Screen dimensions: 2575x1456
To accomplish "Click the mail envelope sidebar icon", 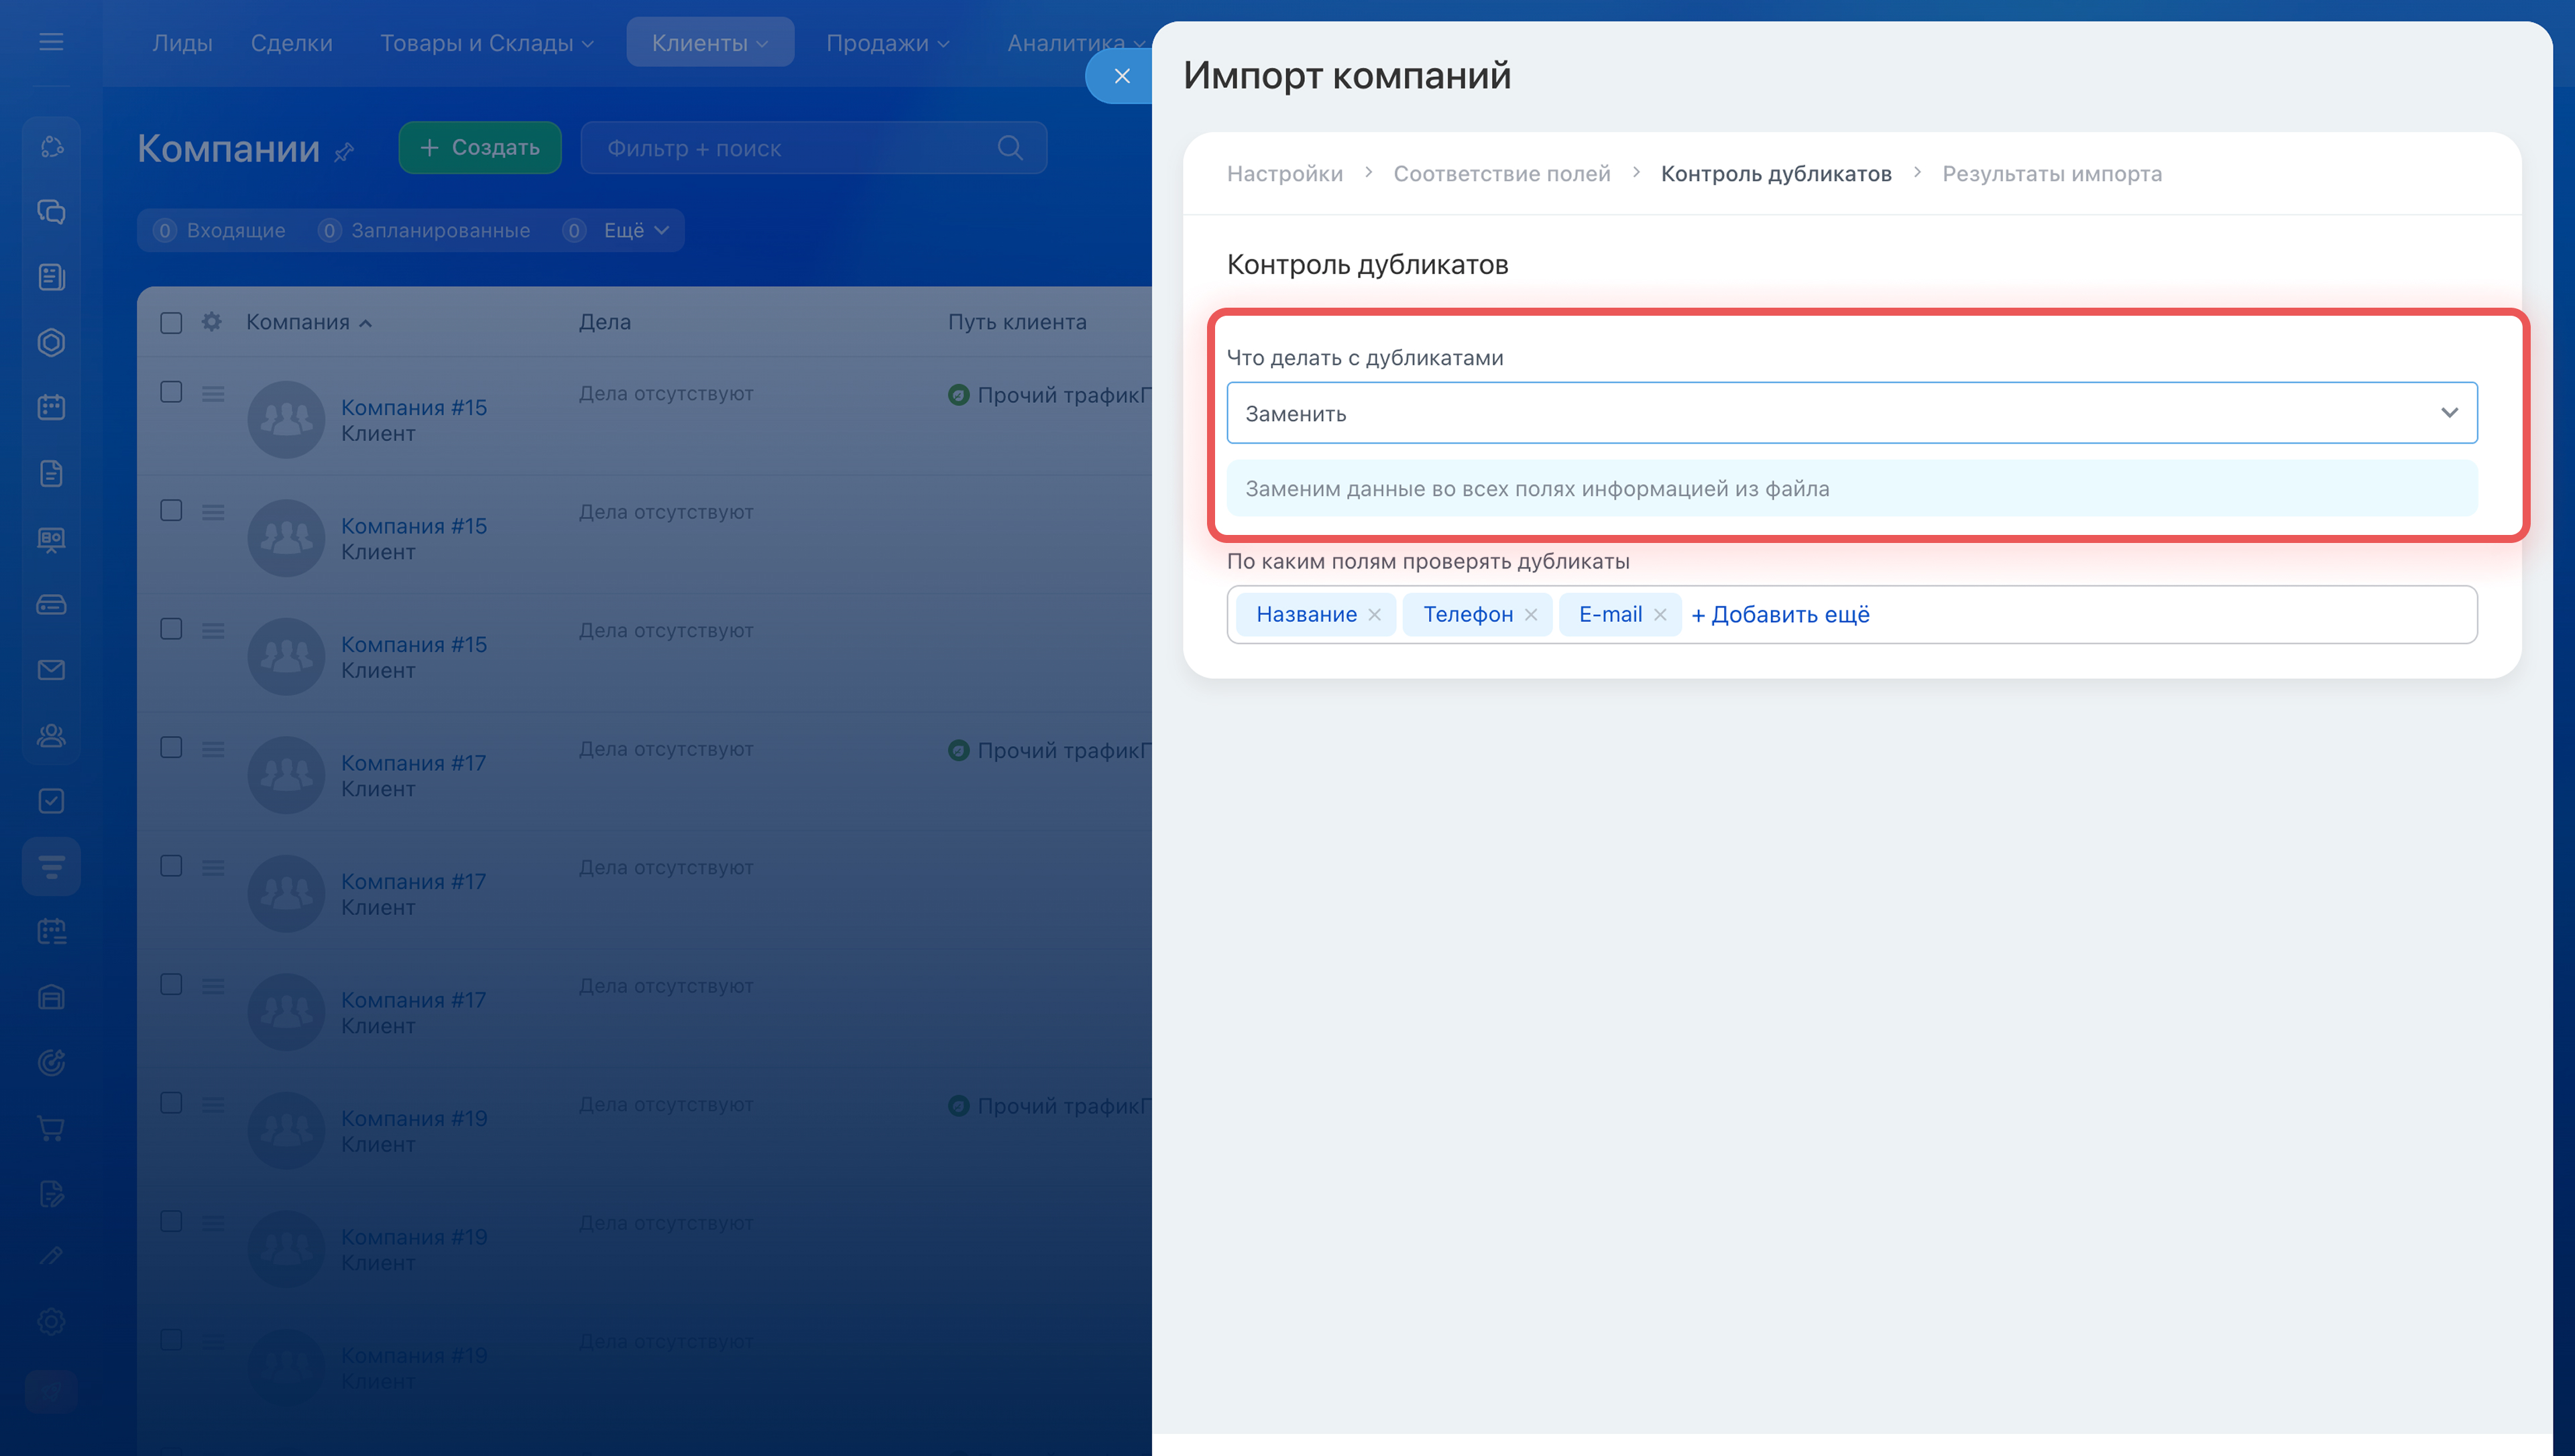I will point(51,670).
